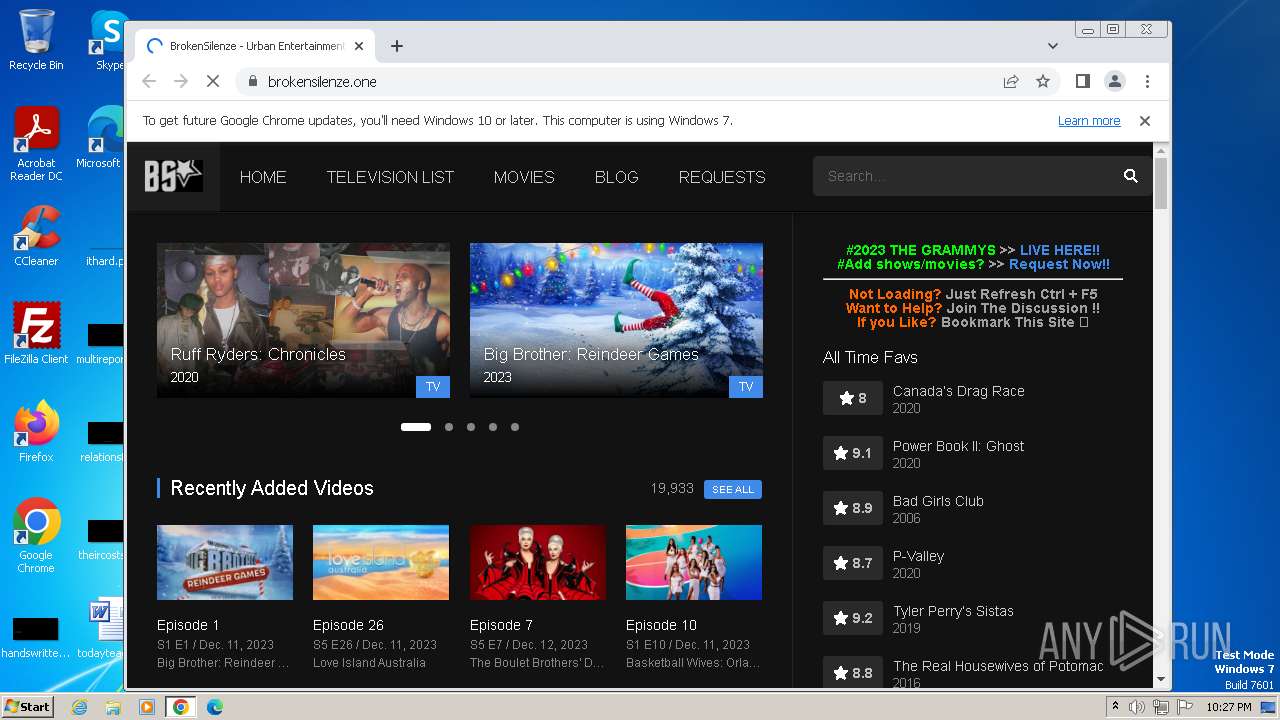Share this page icon in address bar
The image size is (1280, 720).
point(1011,82)
